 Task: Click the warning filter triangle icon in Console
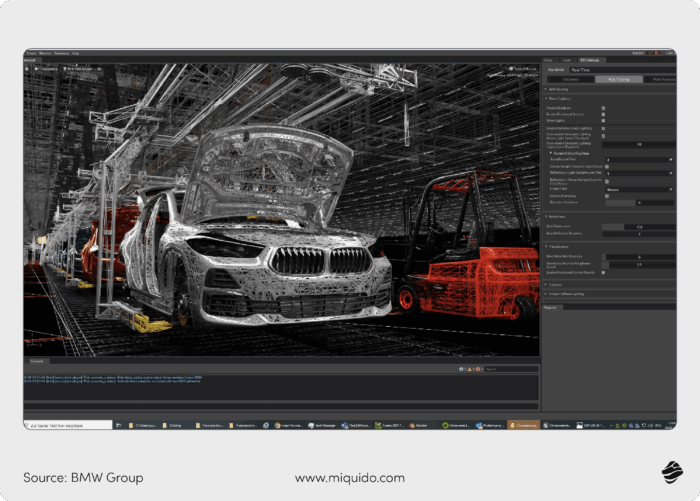point(470,369)
